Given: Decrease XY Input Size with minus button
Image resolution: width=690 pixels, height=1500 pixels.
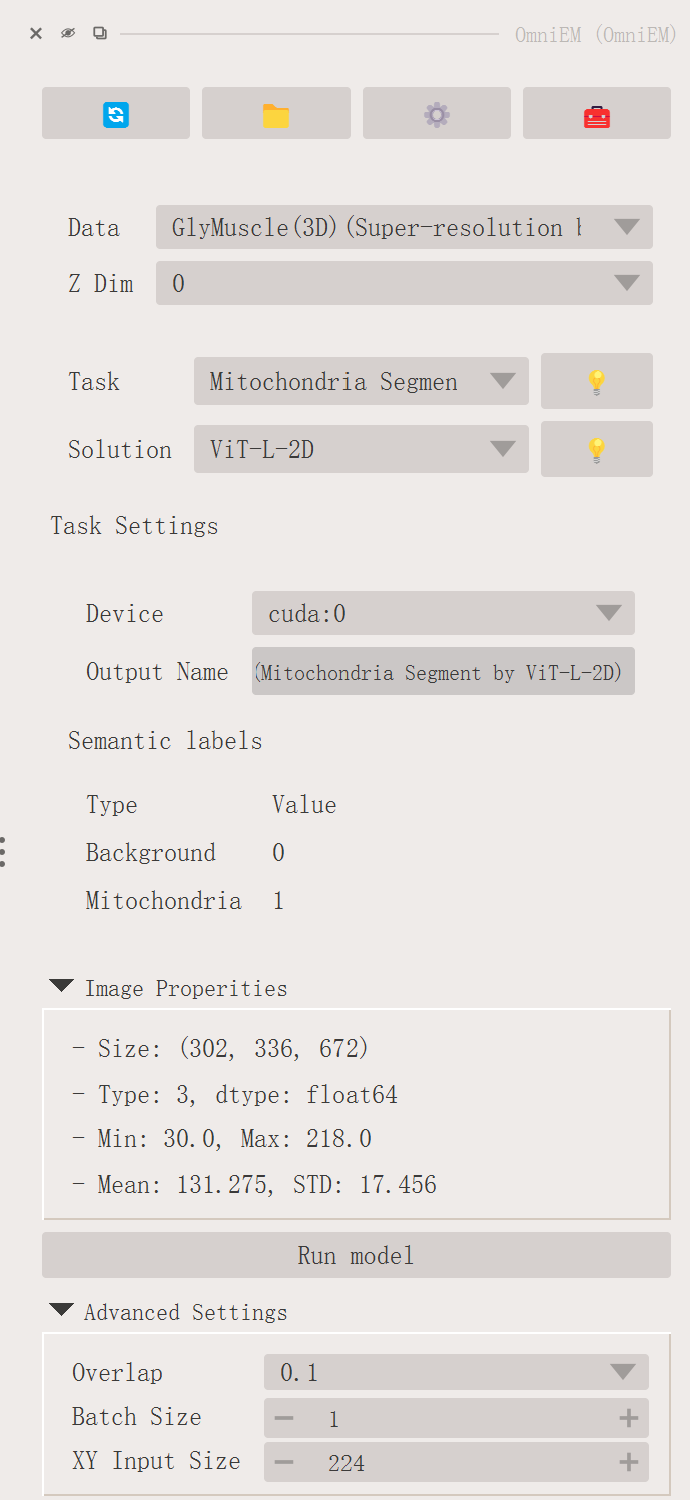Looking at the screenshot, I should tap(284, 1463).
